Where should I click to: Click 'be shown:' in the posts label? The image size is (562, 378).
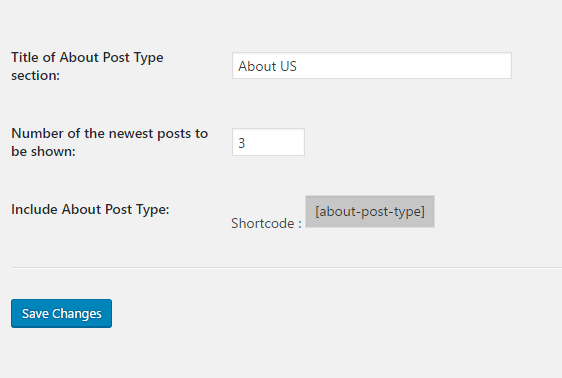tap(43, 152)
